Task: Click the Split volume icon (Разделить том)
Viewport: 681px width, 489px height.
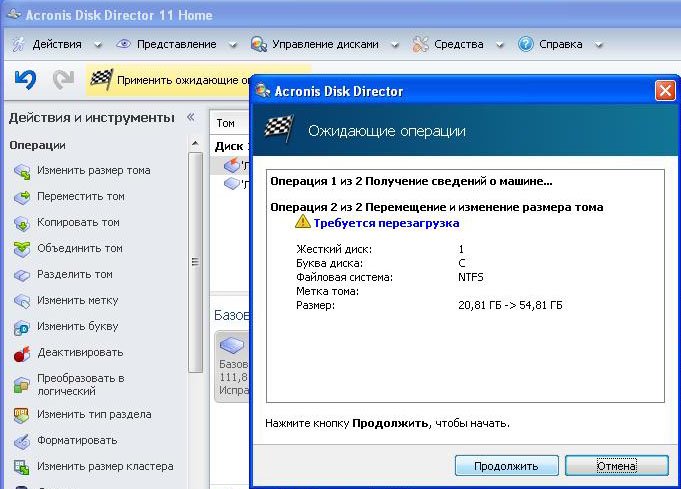Action: pos(22,275)
